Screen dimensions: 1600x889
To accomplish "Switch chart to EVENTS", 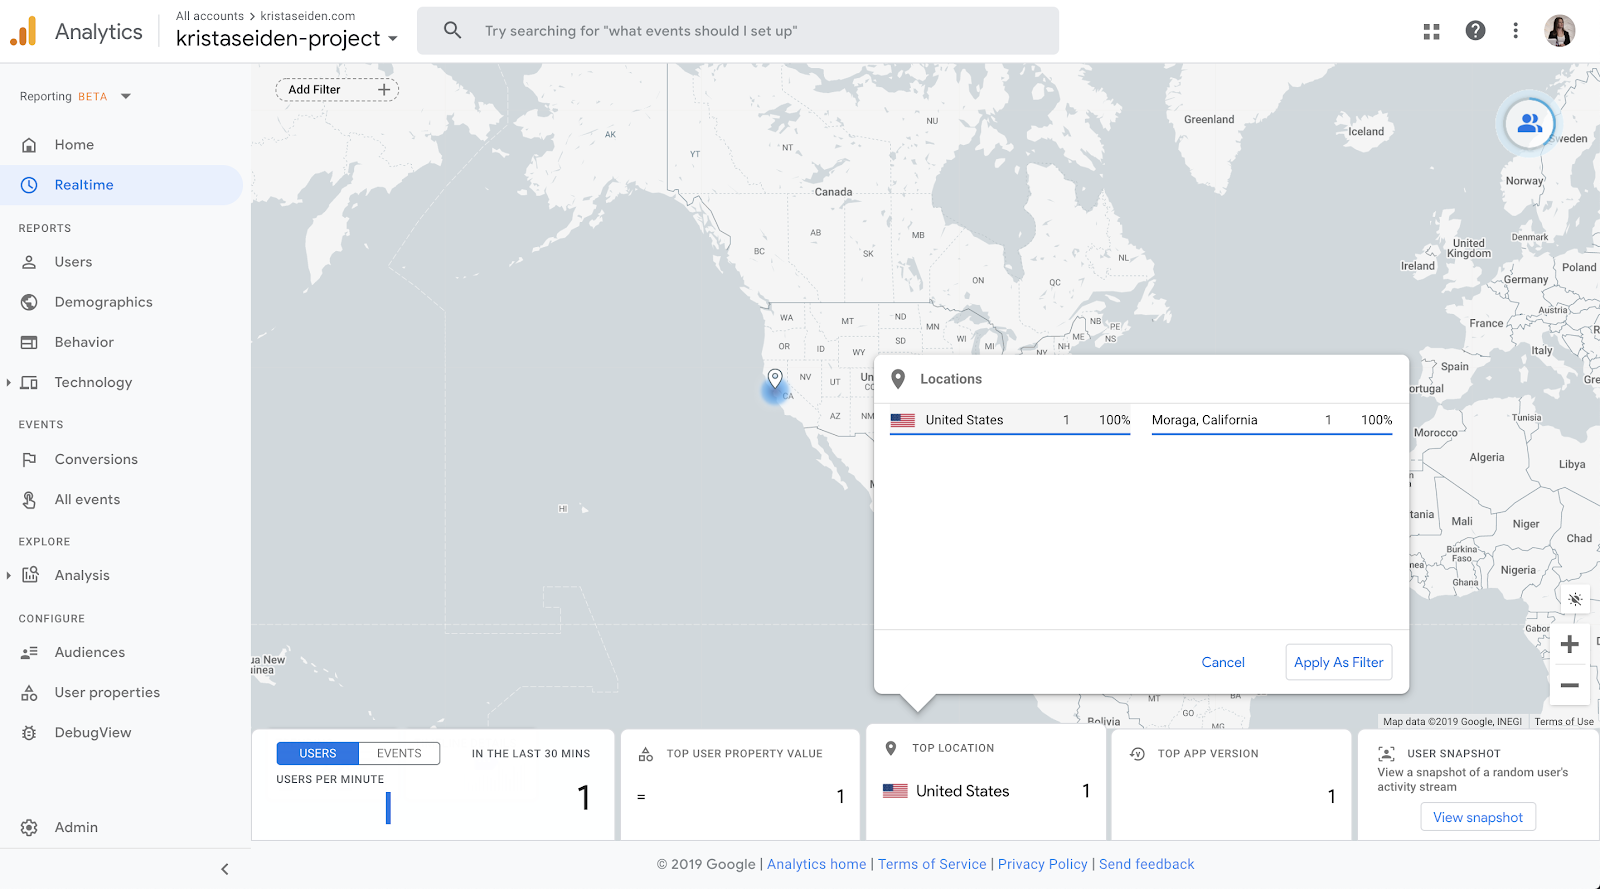I will (399, 753).
